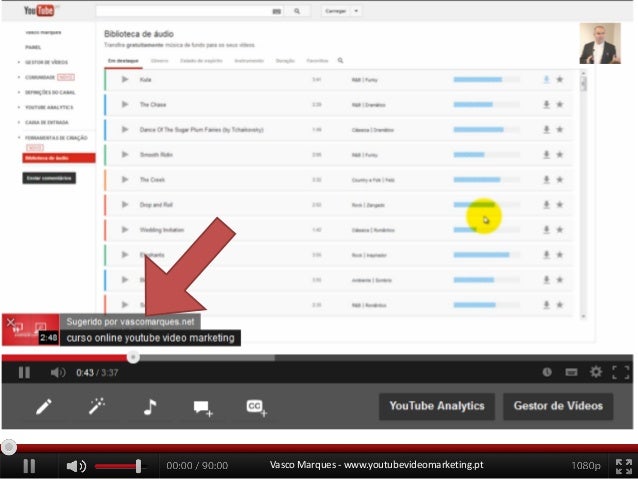Switch inner player to theater mode
638x479 pixels.
click(x=571, y=372)
